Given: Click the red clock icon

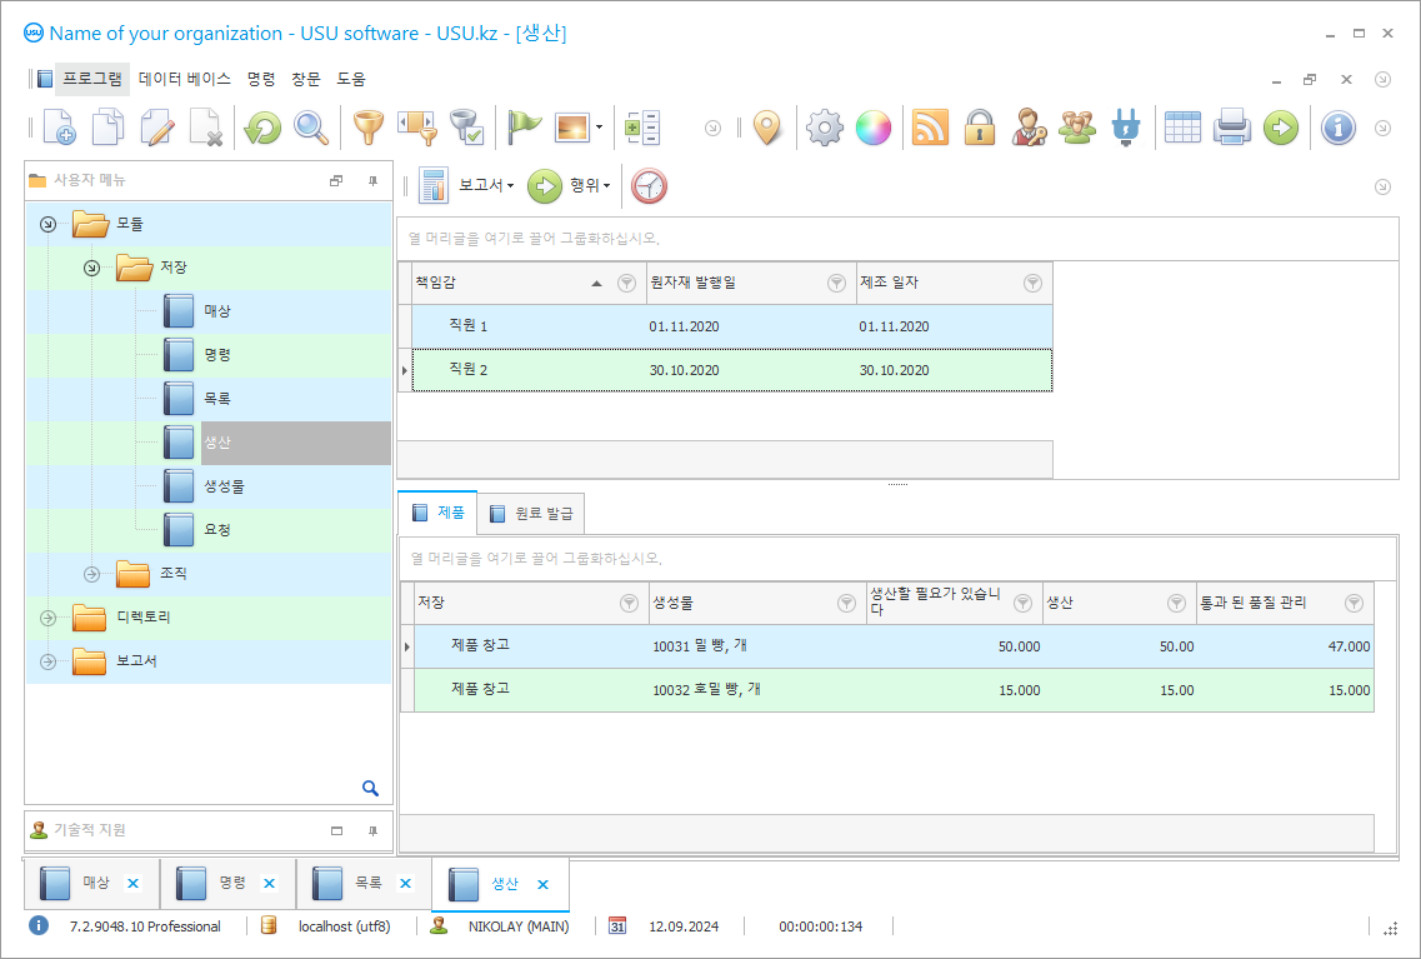Looking at the screenshot, I should pyautogui.click(x=649, y=186).
